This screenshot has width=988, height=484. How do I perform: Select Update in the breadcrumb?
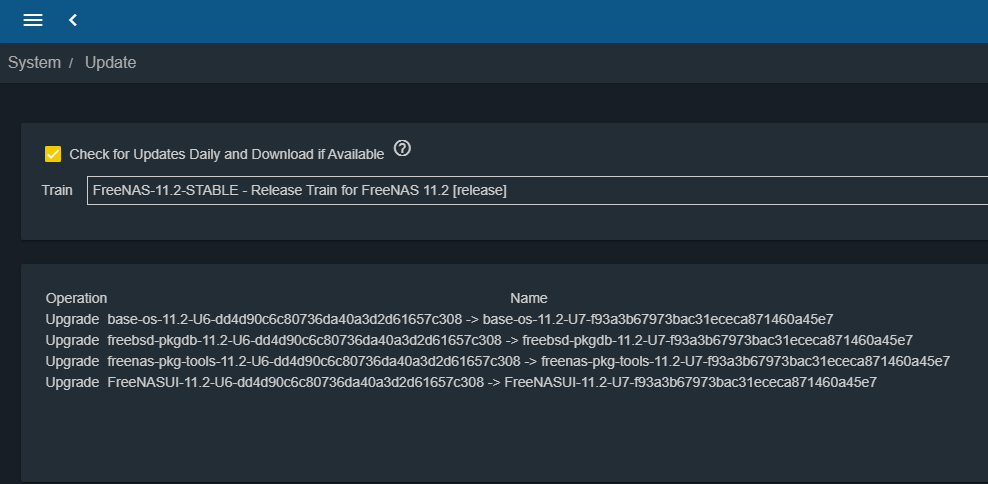tap(110, 63)
